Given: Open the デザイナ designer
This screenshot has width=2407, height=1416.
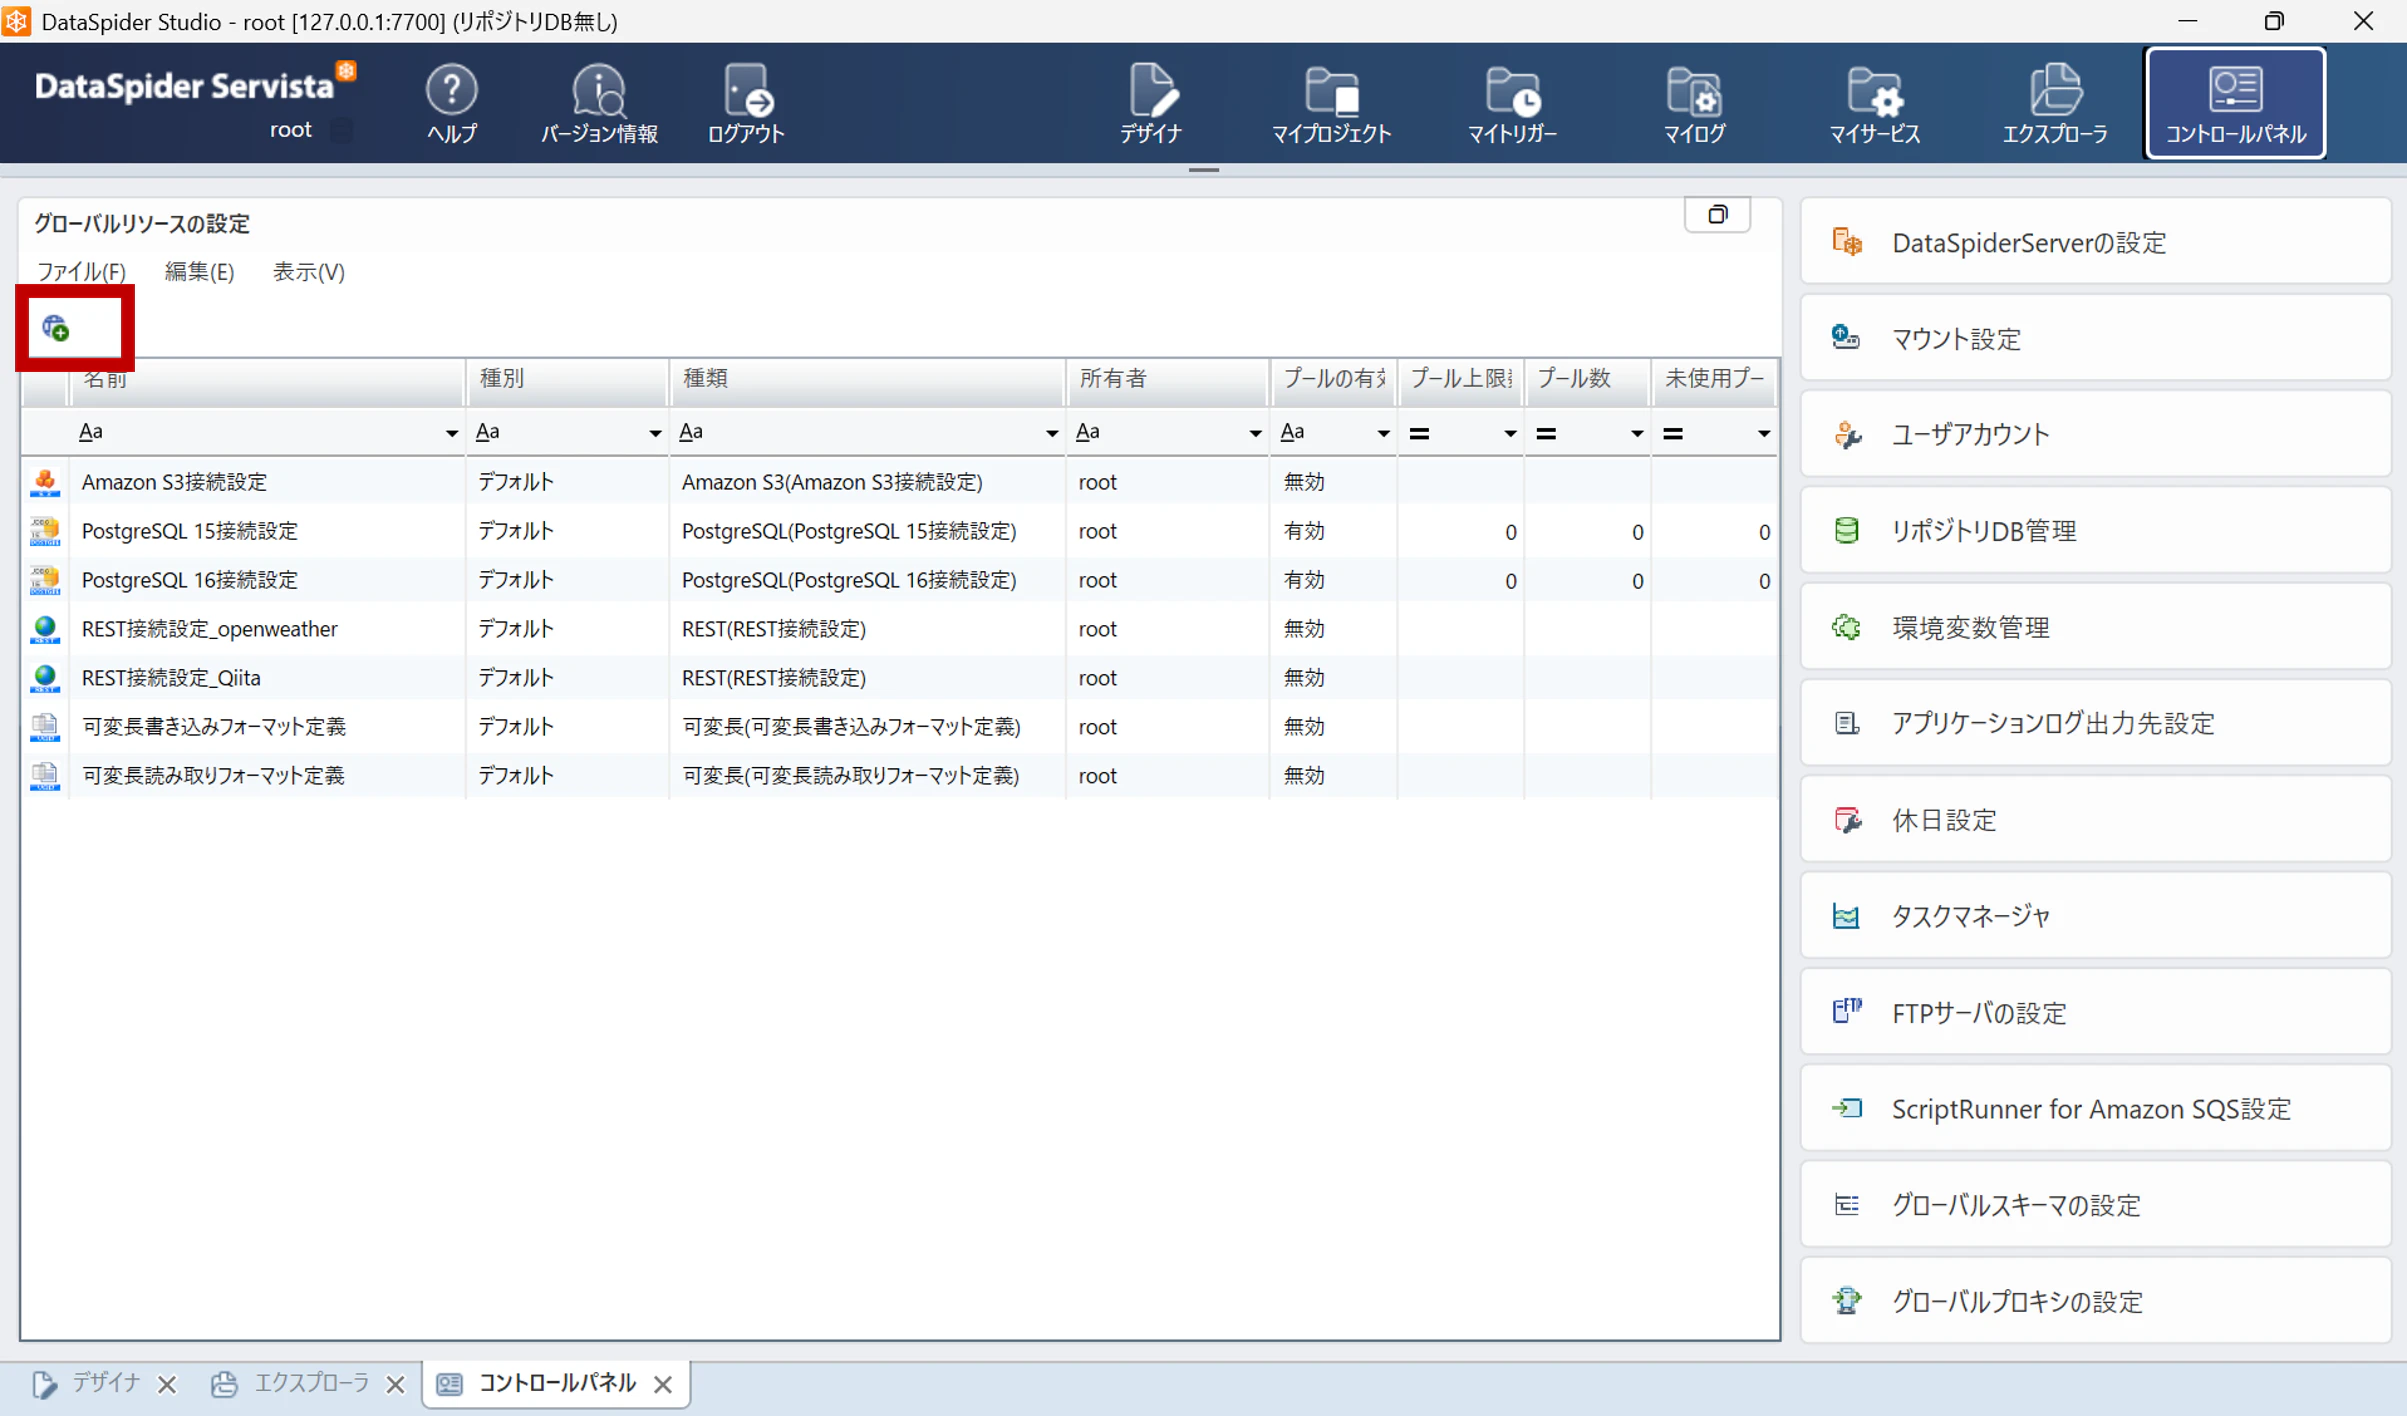Looking at the screenshot, I should click(x=1151, y=104).
